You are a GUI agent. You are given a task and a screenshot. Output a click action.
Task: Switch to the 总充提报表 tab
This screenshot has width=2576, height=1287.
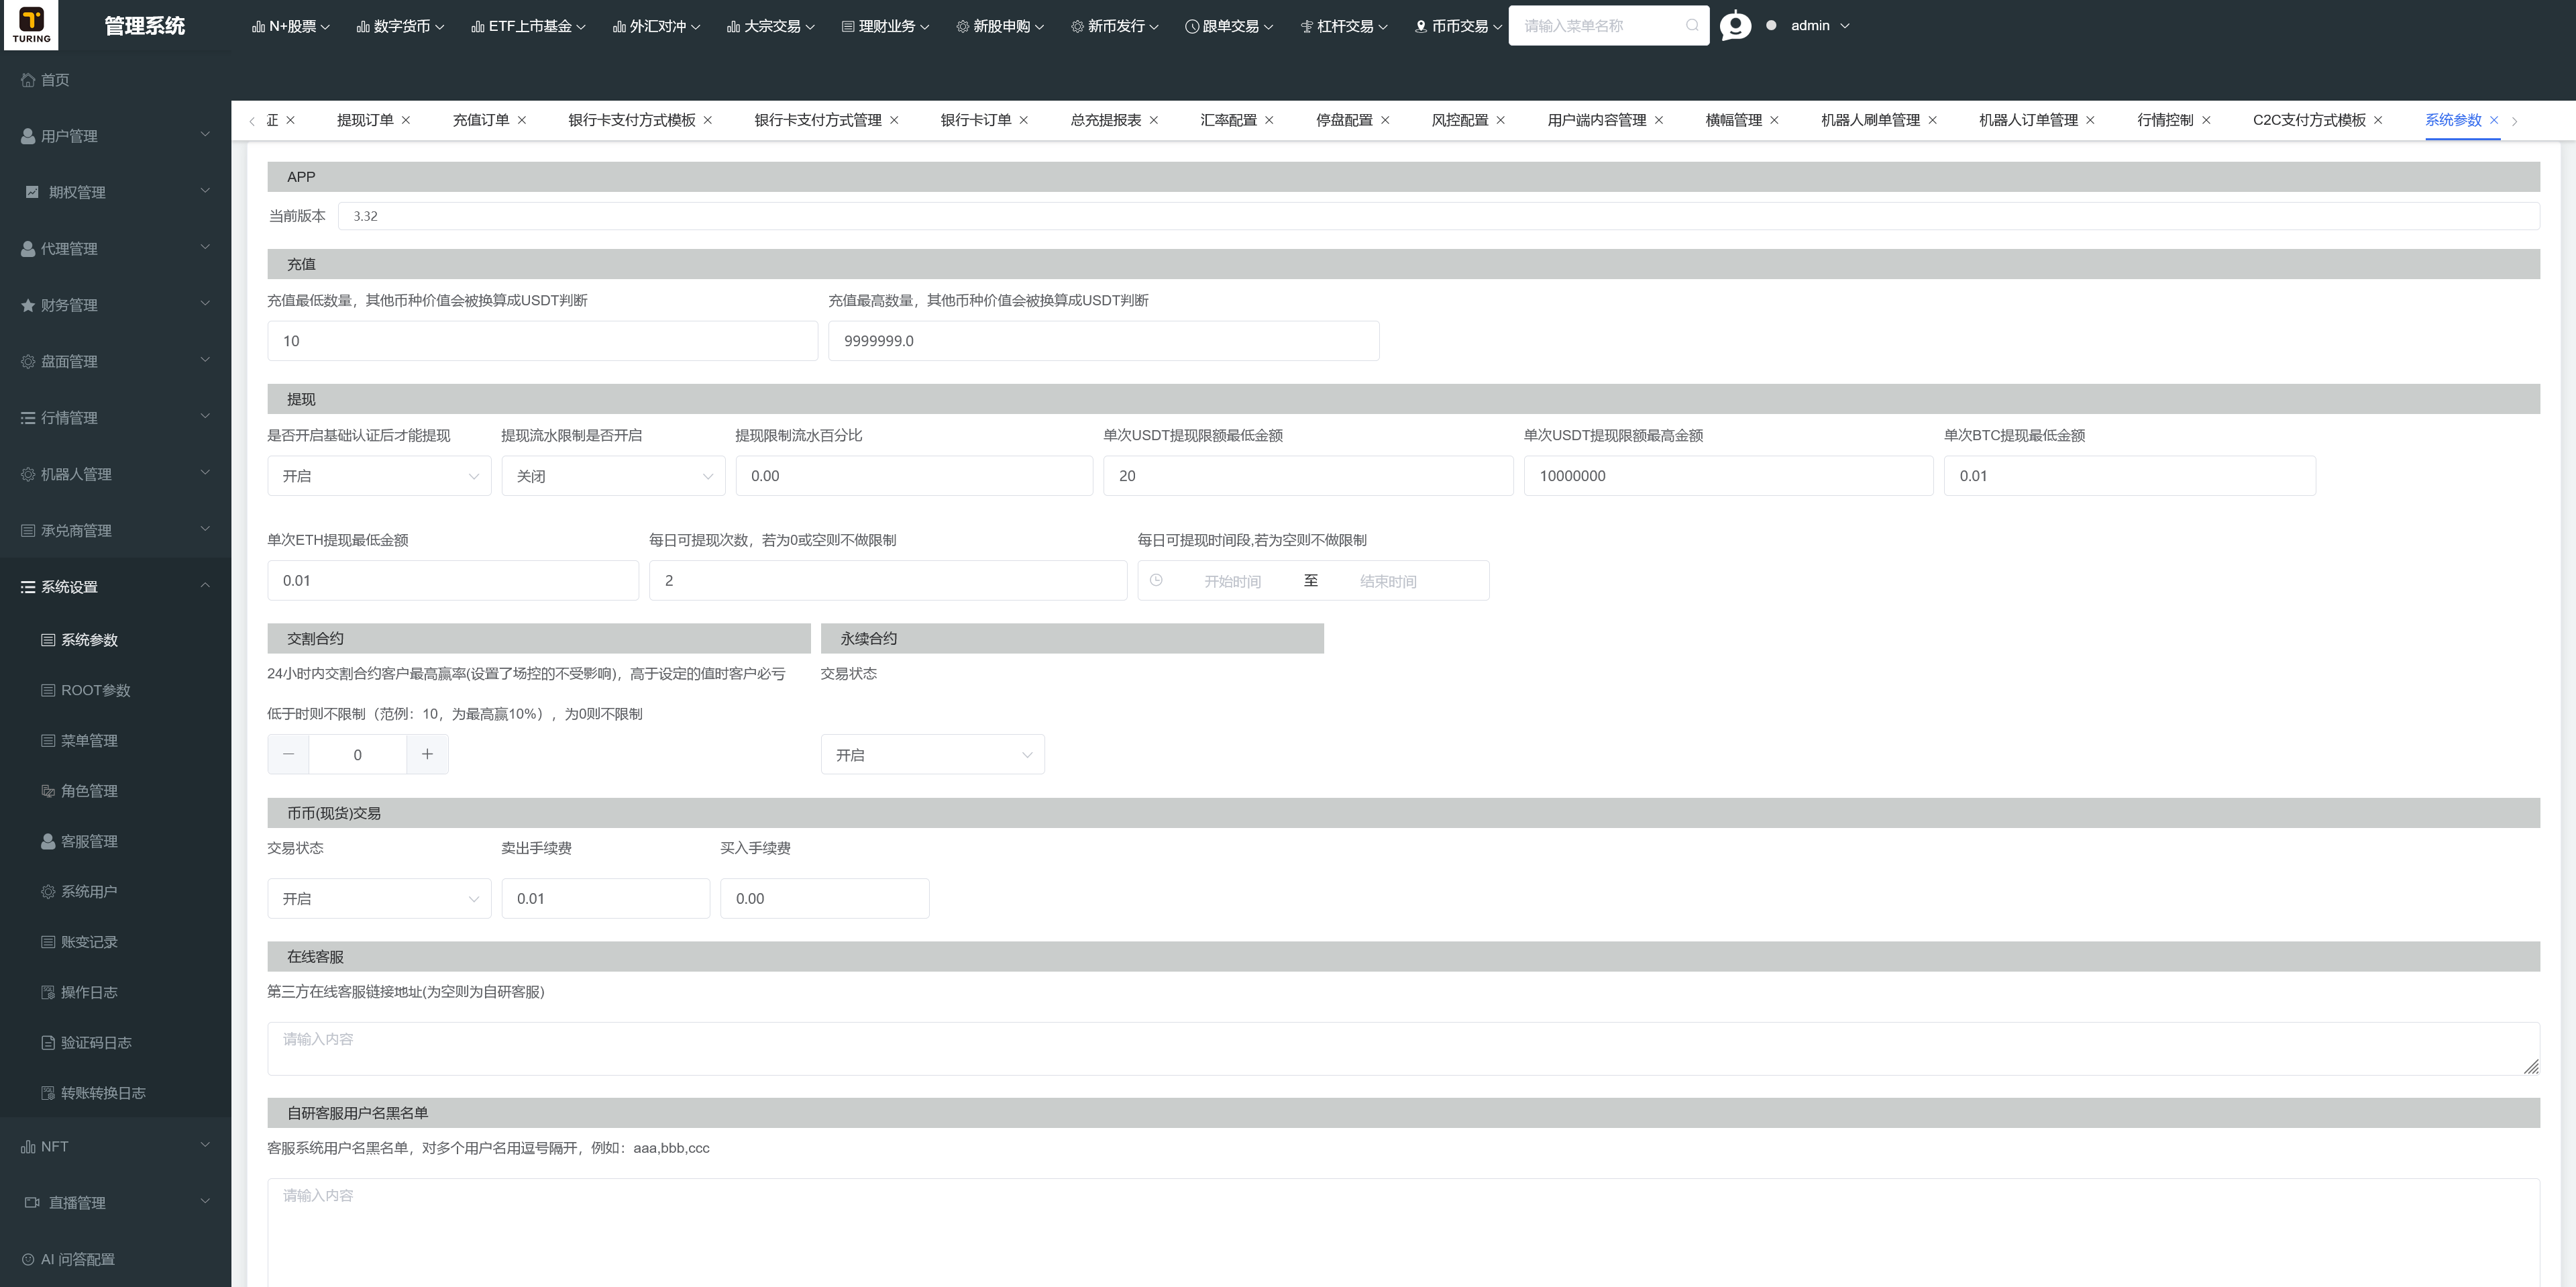tap(1105, 120)
